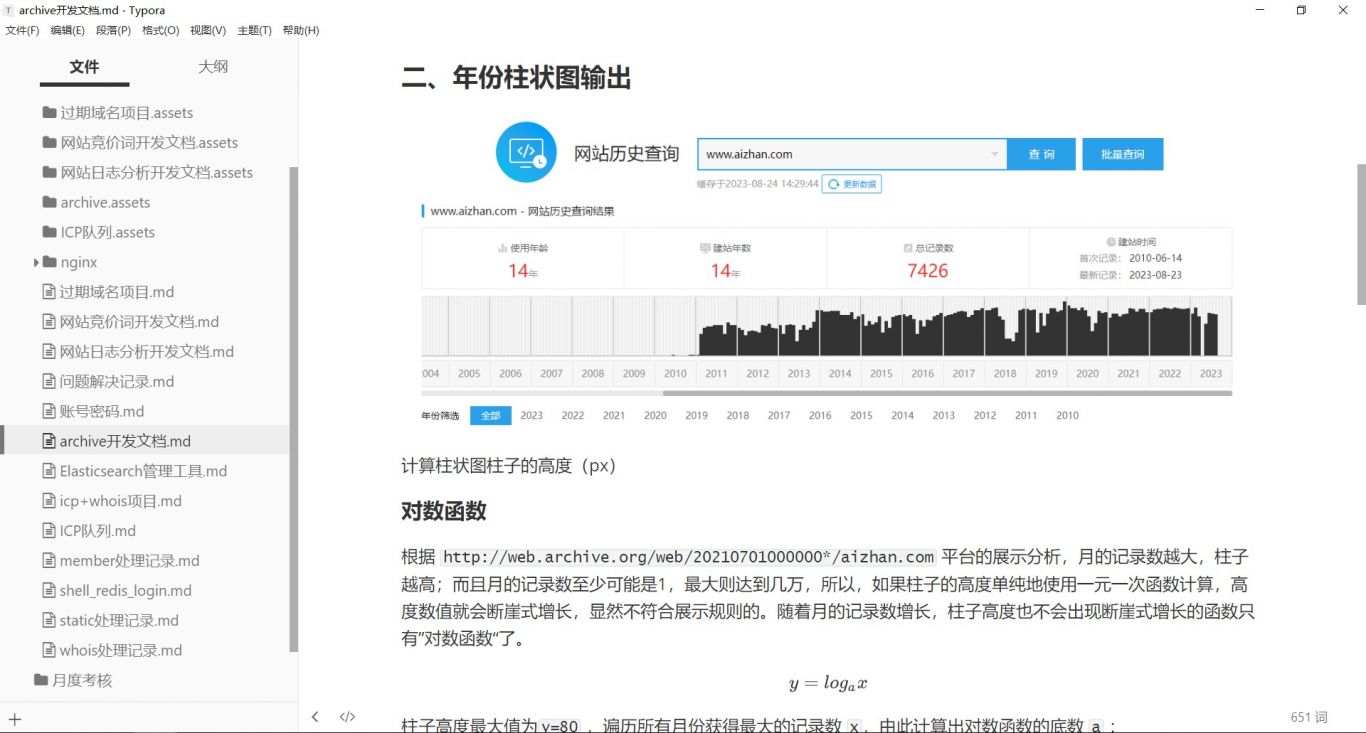Click the plus icon to add new file
This screenshot has height=733, width=1366.
(x=15, y=718)
